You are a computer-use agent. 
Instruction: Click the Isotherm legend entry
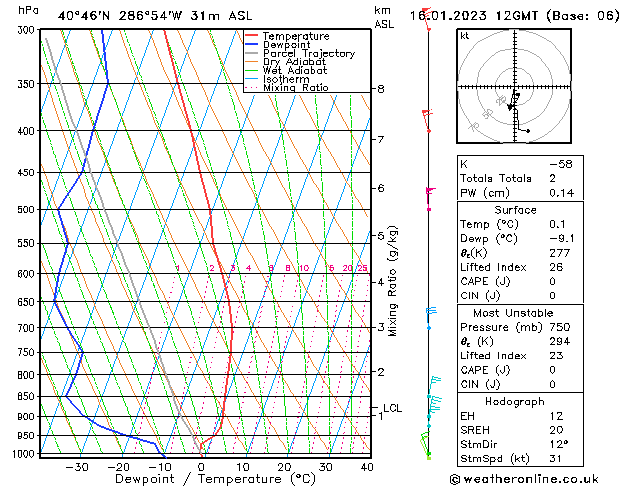[x=286, y=79]
